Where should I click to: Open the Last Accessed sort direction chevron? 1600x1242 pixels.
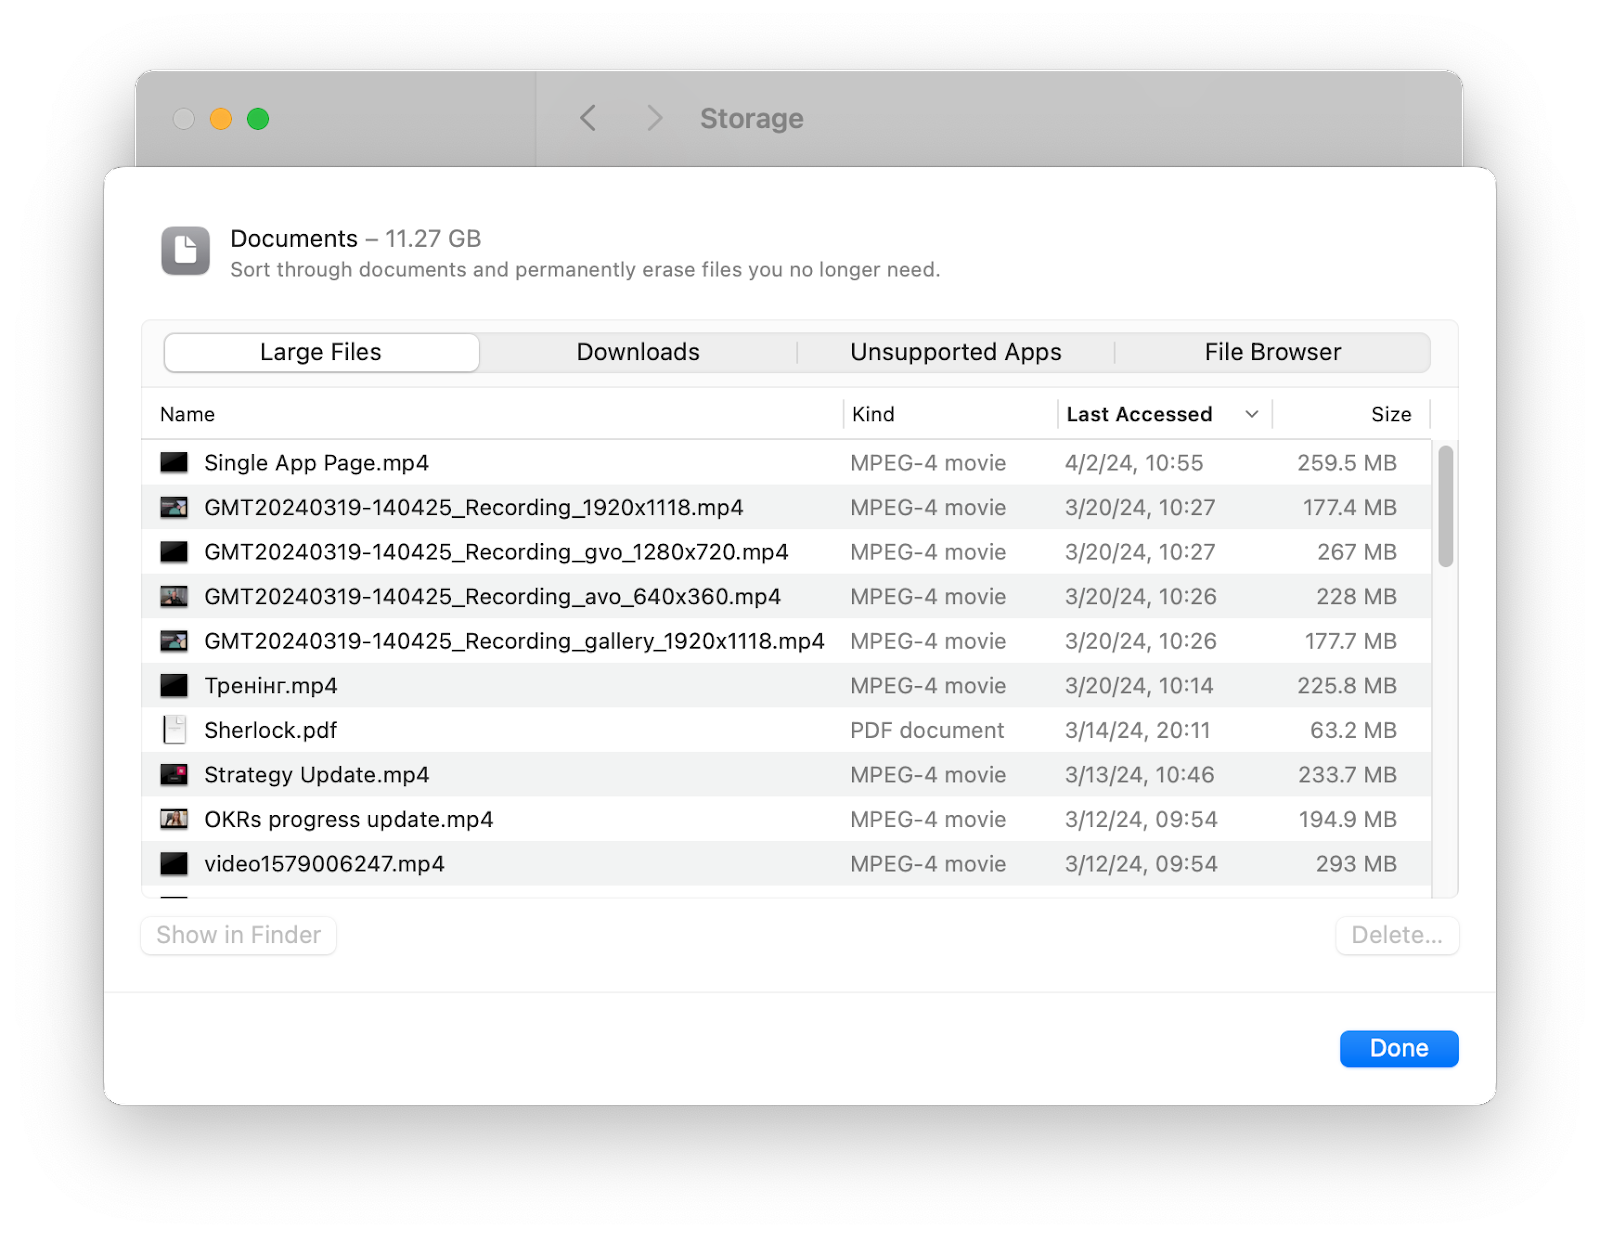(x=1252, y=414)
